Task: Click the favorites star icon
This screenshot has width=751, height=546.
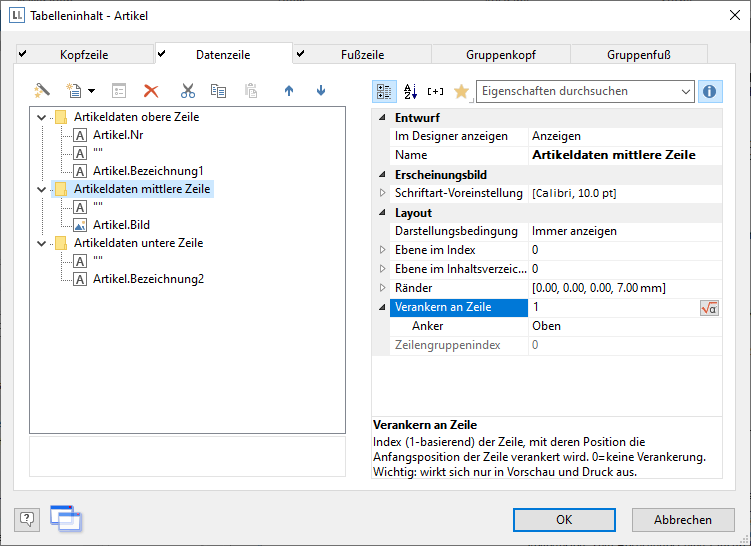Action: [x=460, y=92]
